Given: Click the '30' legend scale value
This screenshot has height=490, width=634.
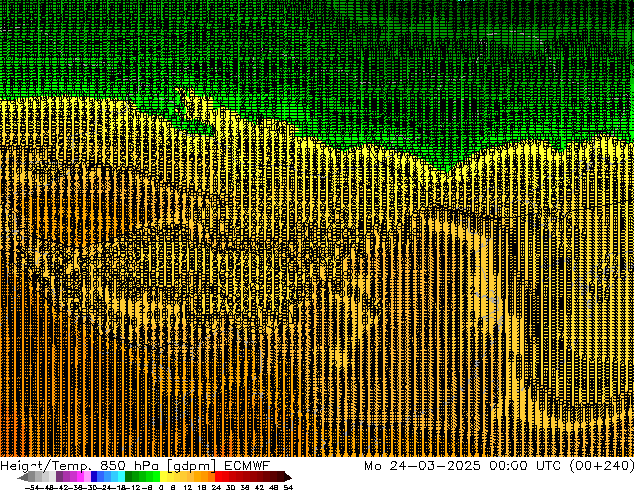Looking at the screenshot, I should tap(230, 487).
